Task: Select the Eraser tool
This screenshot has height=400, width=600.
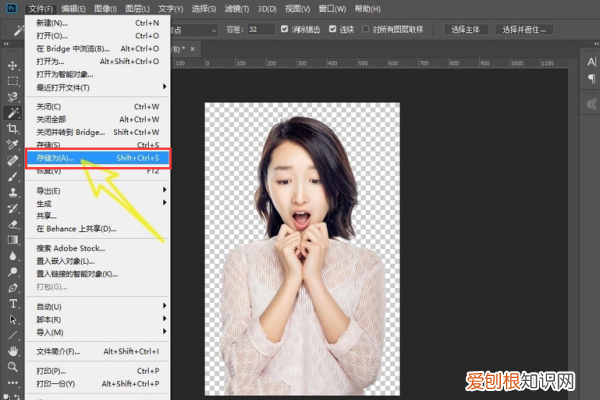Action: (13, 224)
